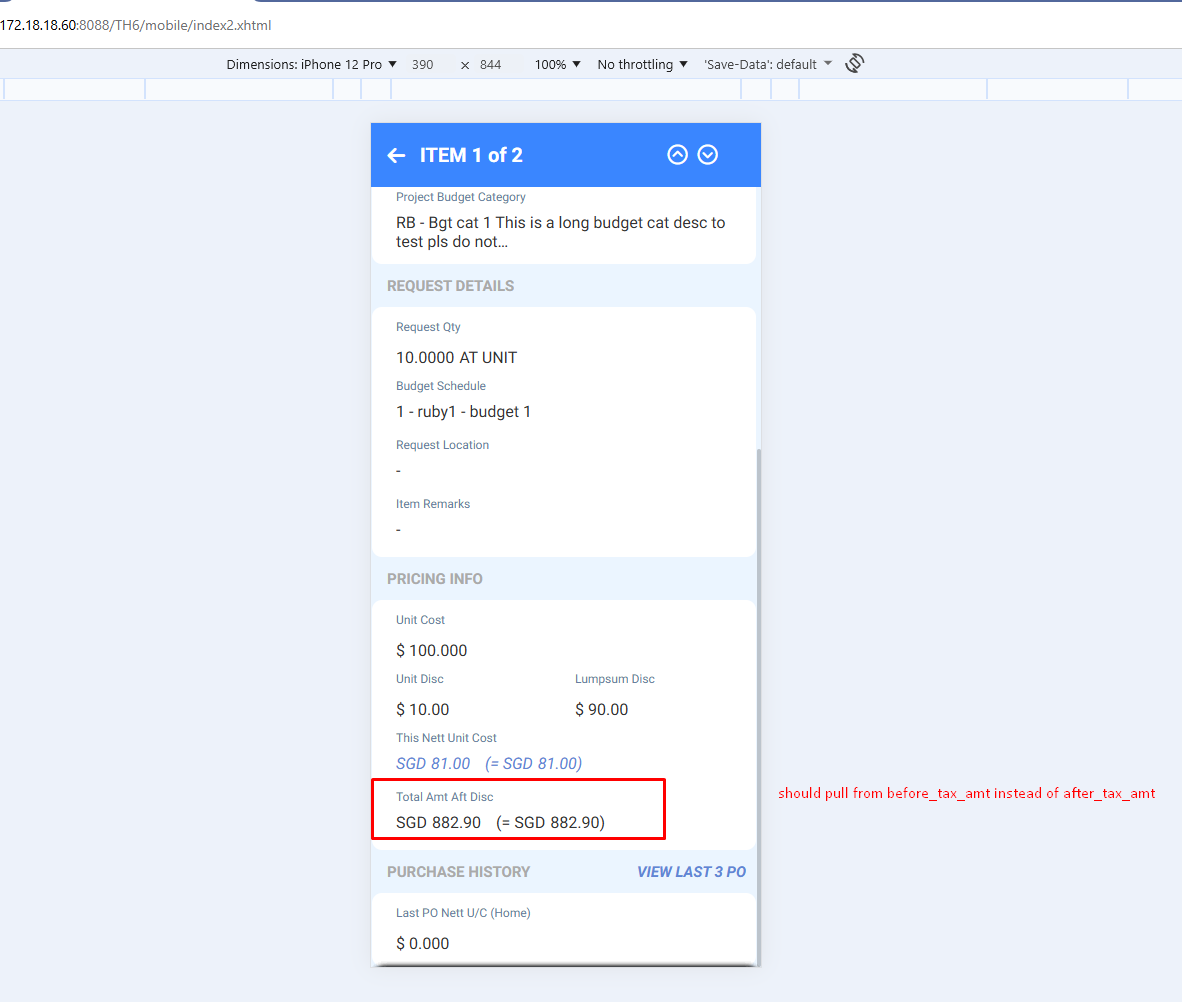Image resolution: width=1182 pixels, height=1002 pixels.
Task: Click the Unit Cost $ 100.000 value
Action: click(x=432, y=650)
